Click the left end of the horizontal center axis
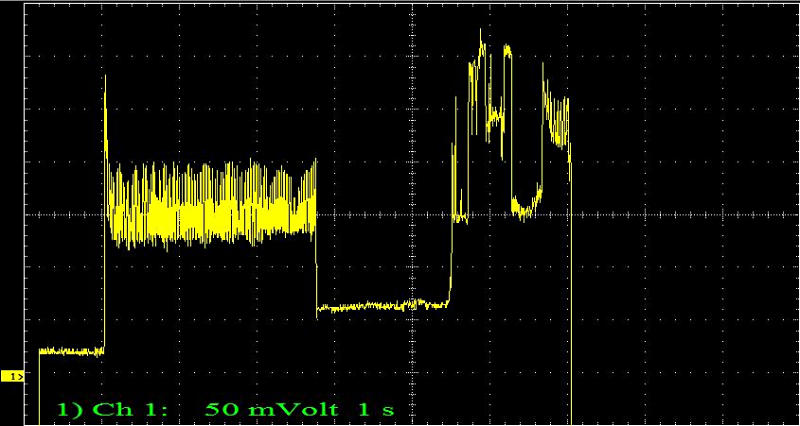Viewport: 800px width, 426px height. [x=30, y=214]
